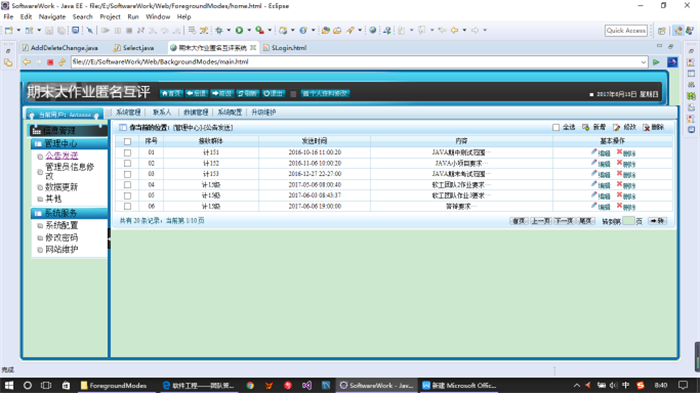
Task: Check the box for row 03
Action: 128,174
